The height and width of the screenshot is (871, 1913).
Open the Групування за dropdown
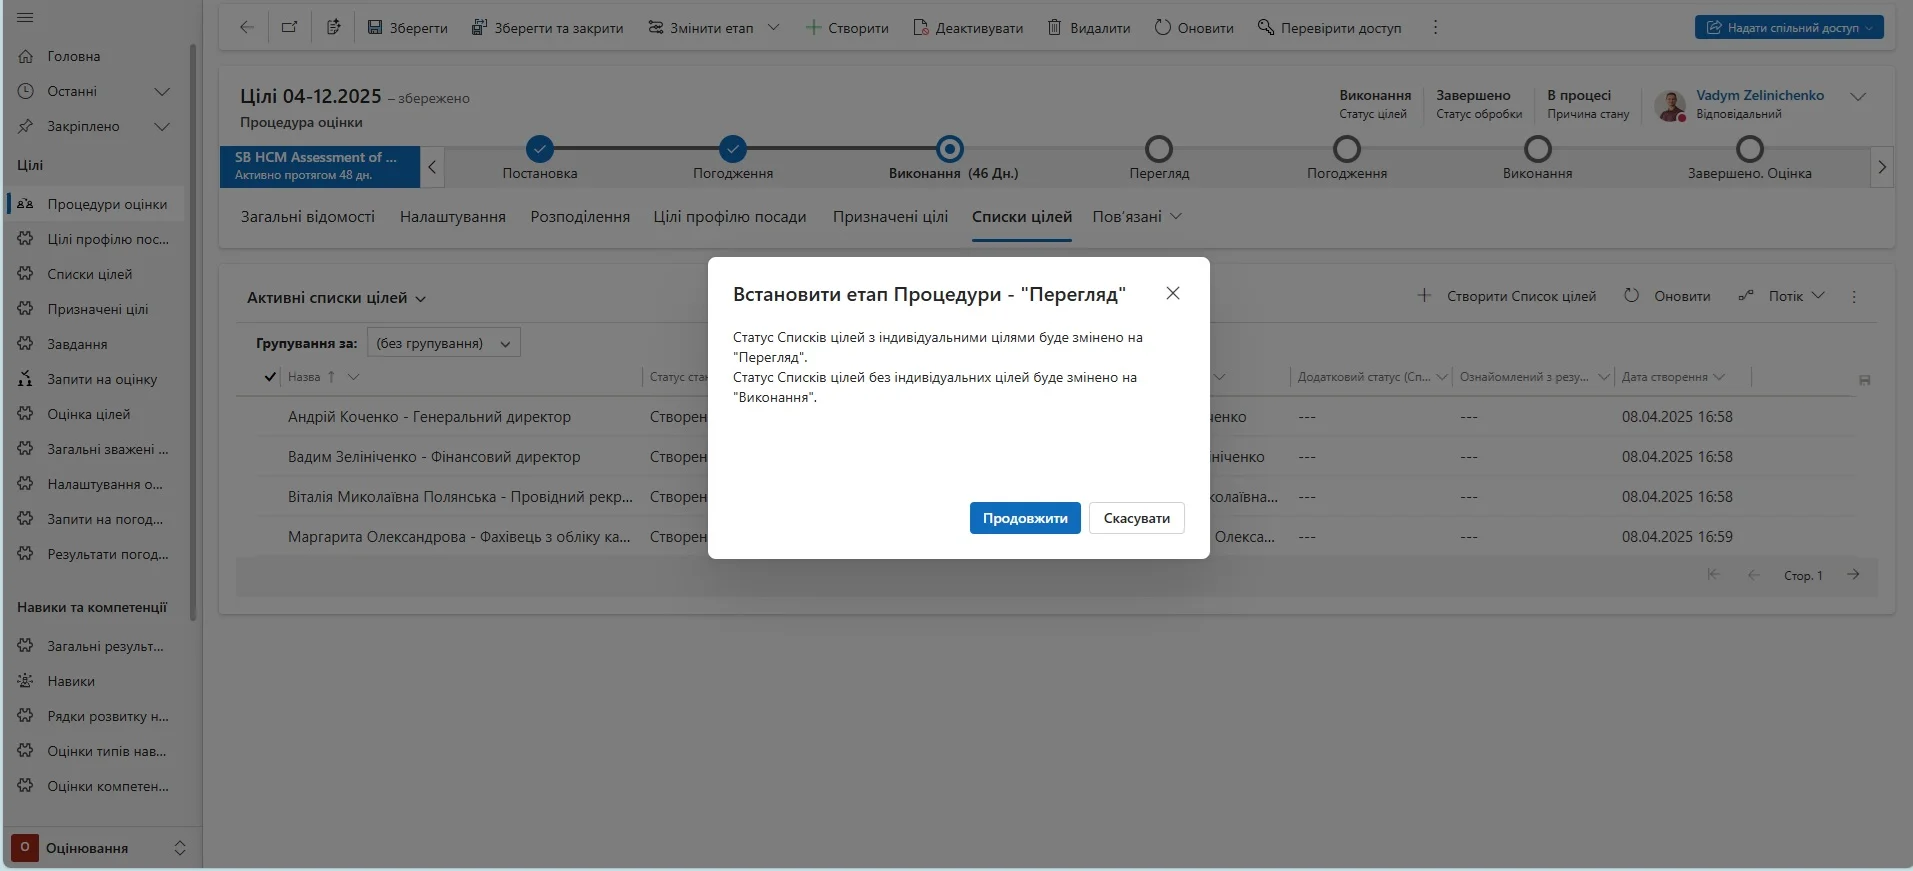point(443,343)
